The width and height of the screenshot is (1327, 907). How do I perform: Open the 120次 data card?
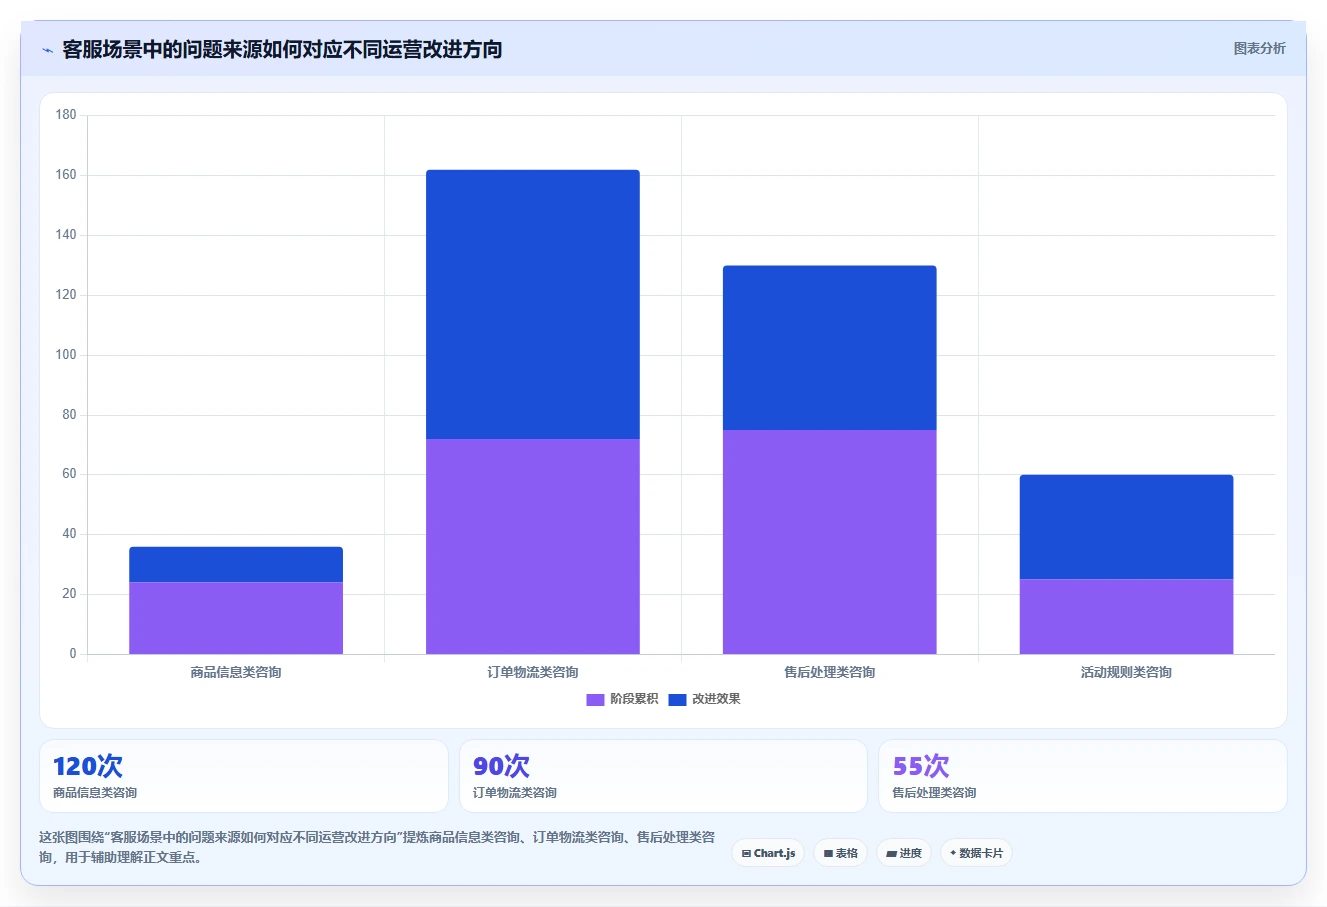pyautogui.click(x=244, y=776)
